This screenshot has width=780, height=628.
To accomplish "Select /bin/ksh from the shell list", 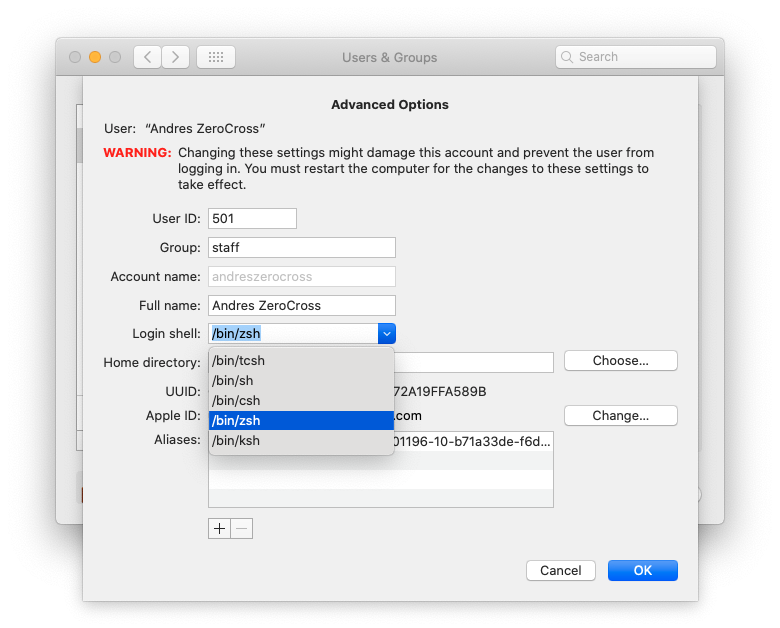I will coord(301,440).
